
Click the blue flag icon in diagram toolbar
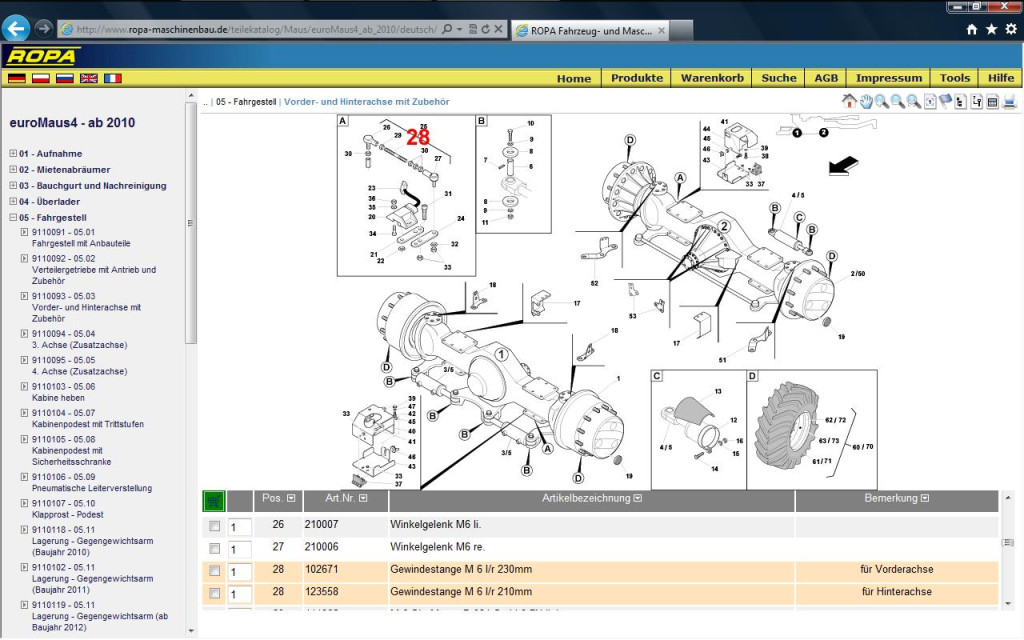pyautogui.click(x=946, y=101)
